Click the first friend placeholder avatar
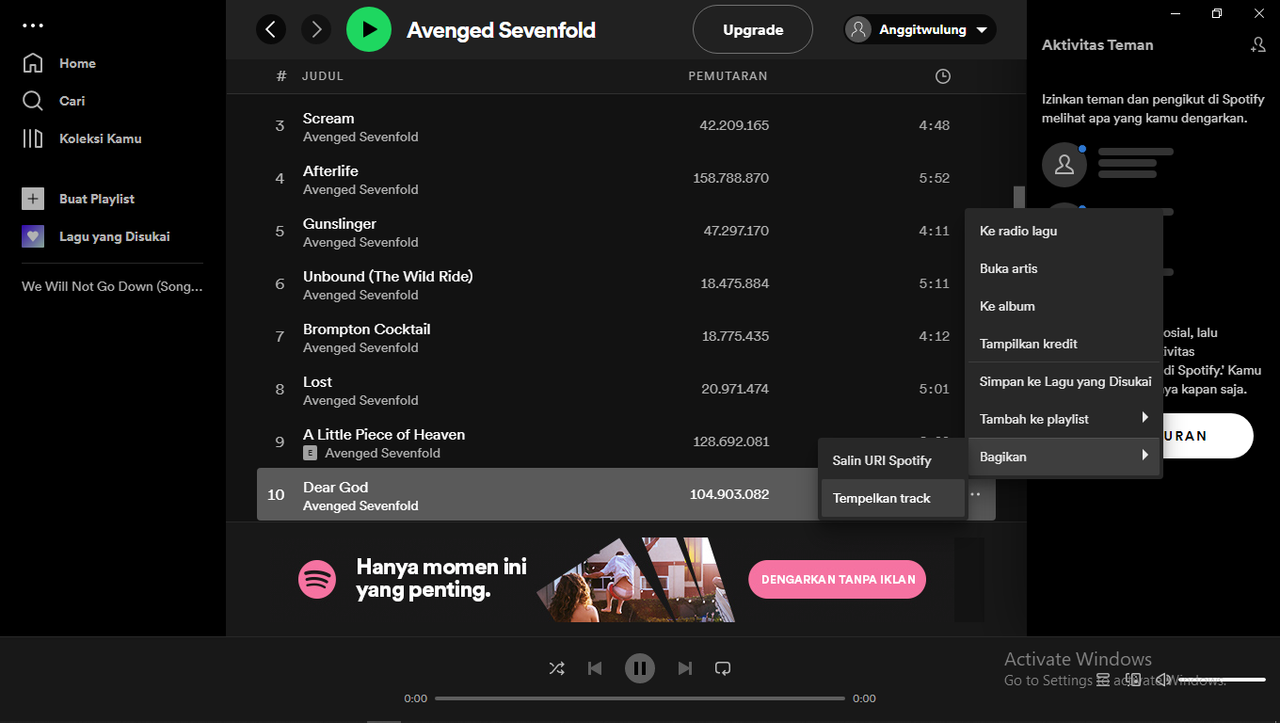 pyautogui.click(x=1064, y=164)
